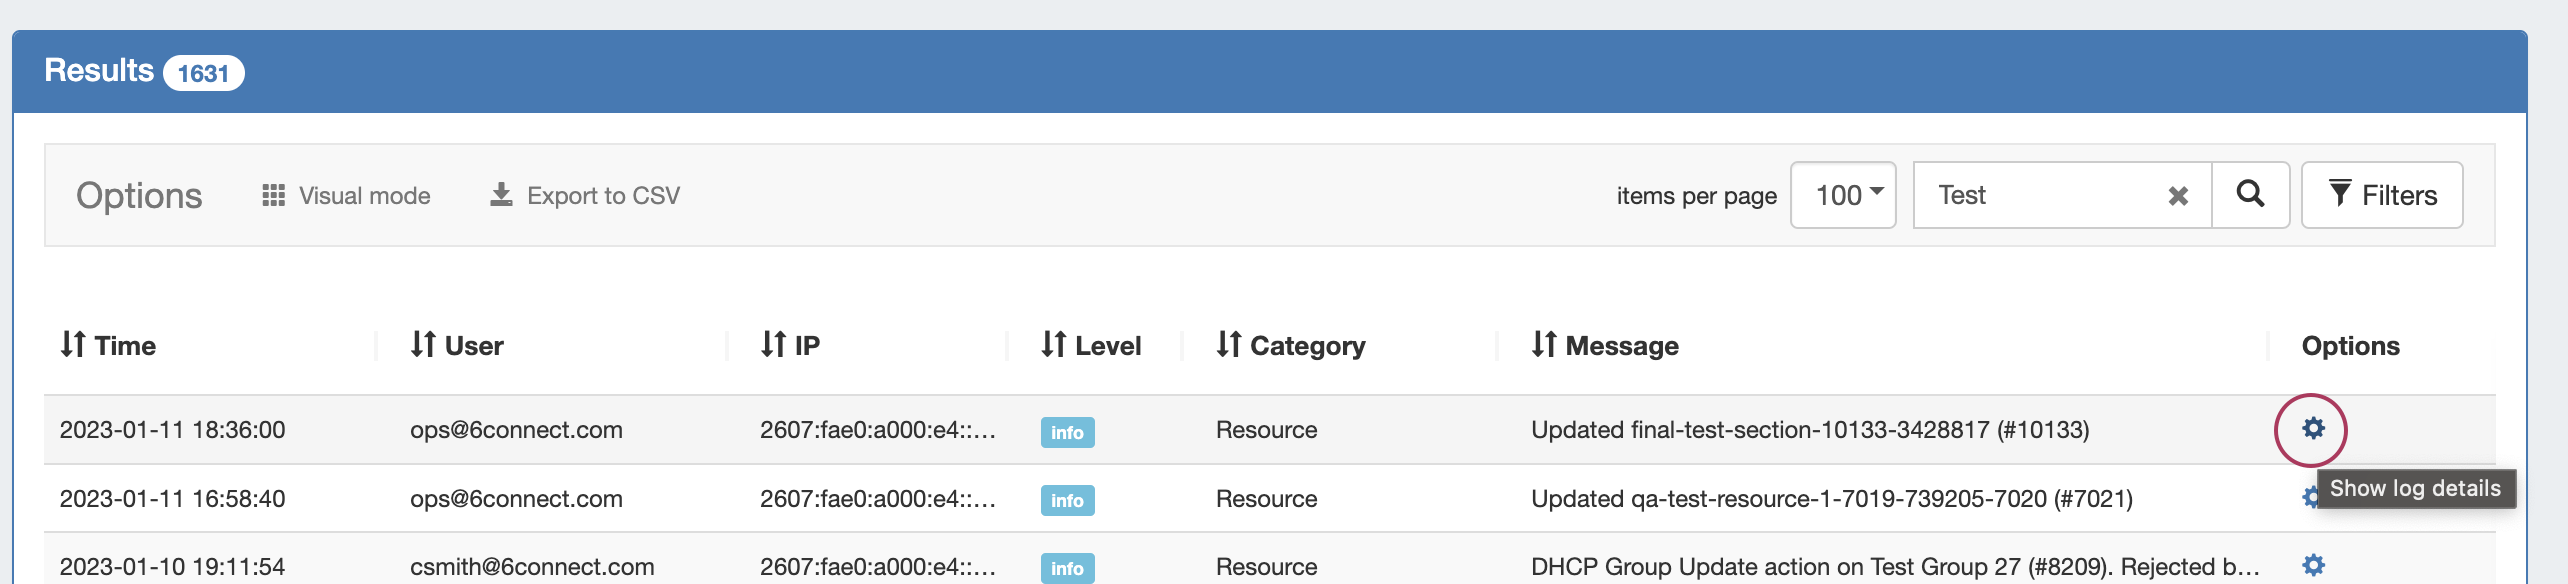Open gear options for csmith@6connect.com row

[x=2313, y=565]
